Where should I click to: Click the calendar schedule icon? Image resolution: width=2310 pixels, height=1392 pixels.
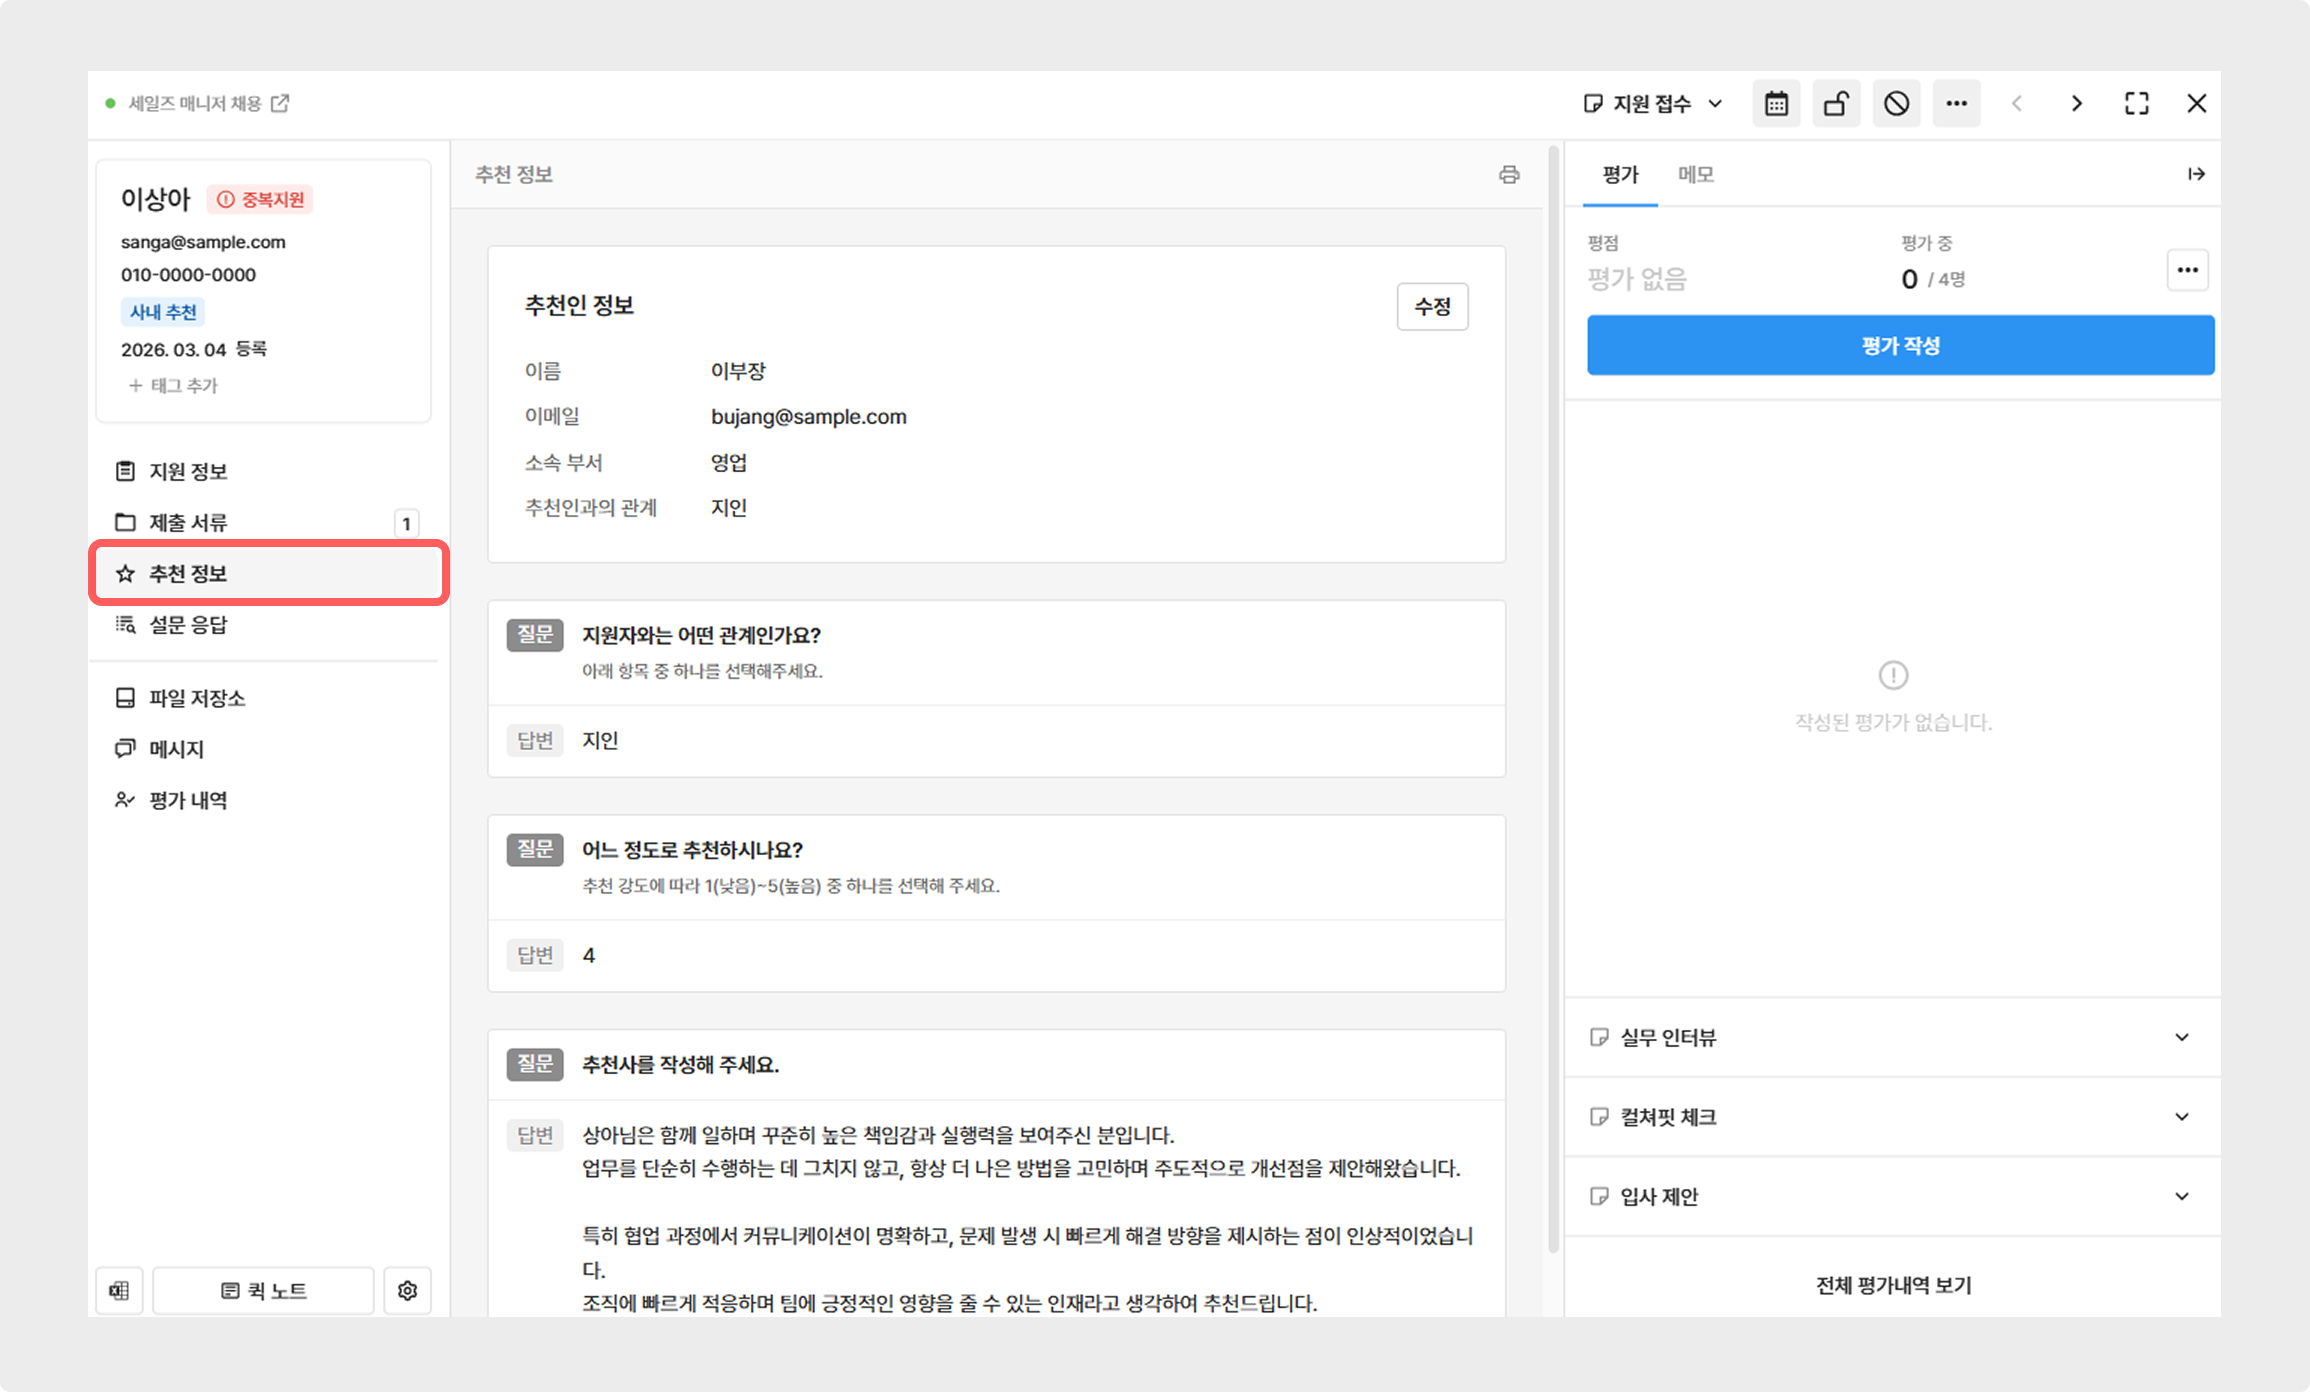(1776, 104)
